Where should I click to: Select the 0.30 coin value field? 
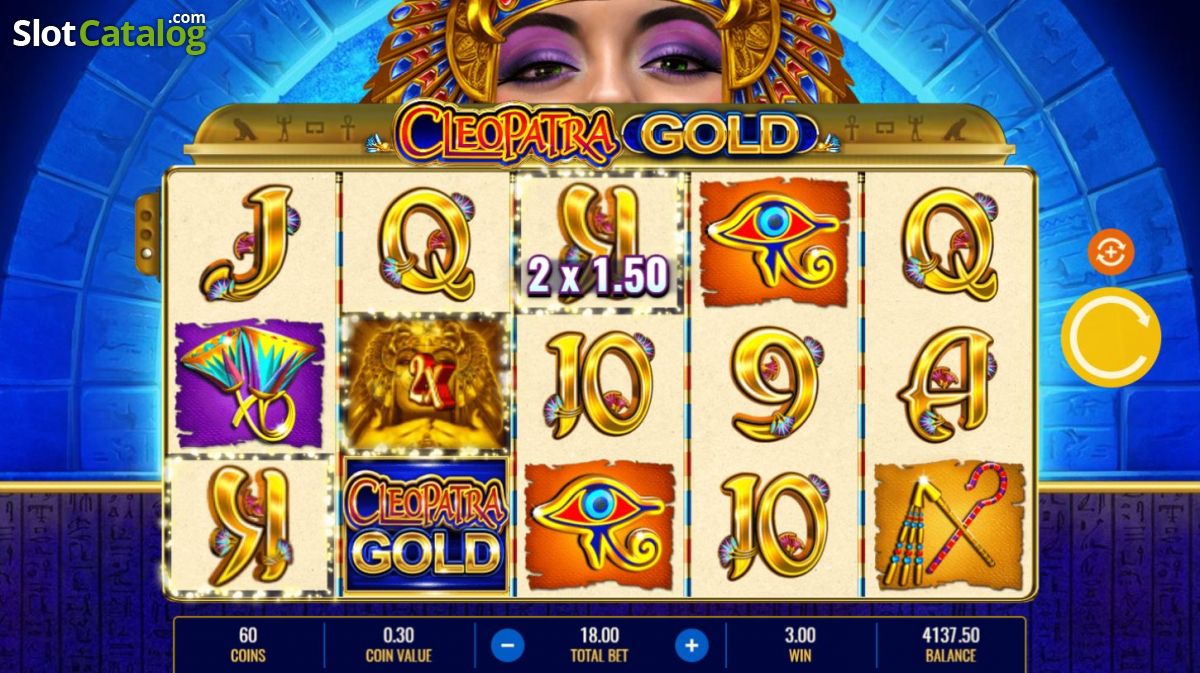(399, 645)
